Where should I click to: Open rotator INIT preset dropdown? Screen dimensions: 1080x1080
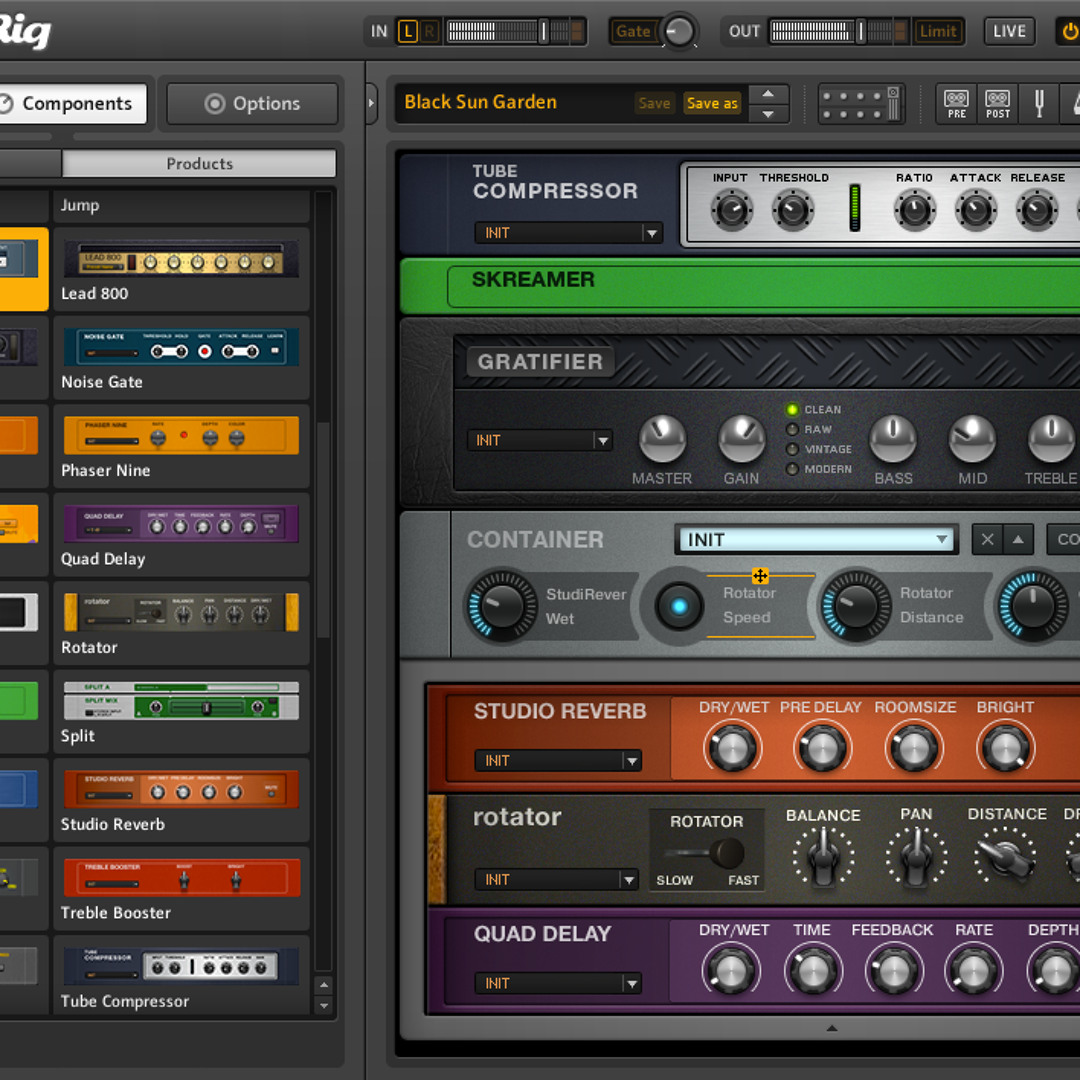(x=556, y=880)
